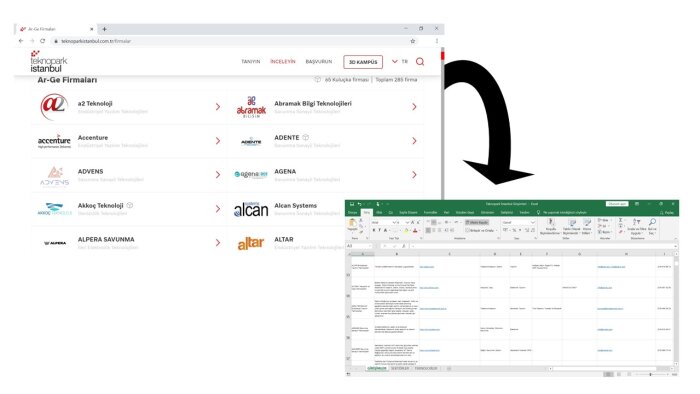
Task: Expand the Accenture row arrow
Action: coord(218,141)
